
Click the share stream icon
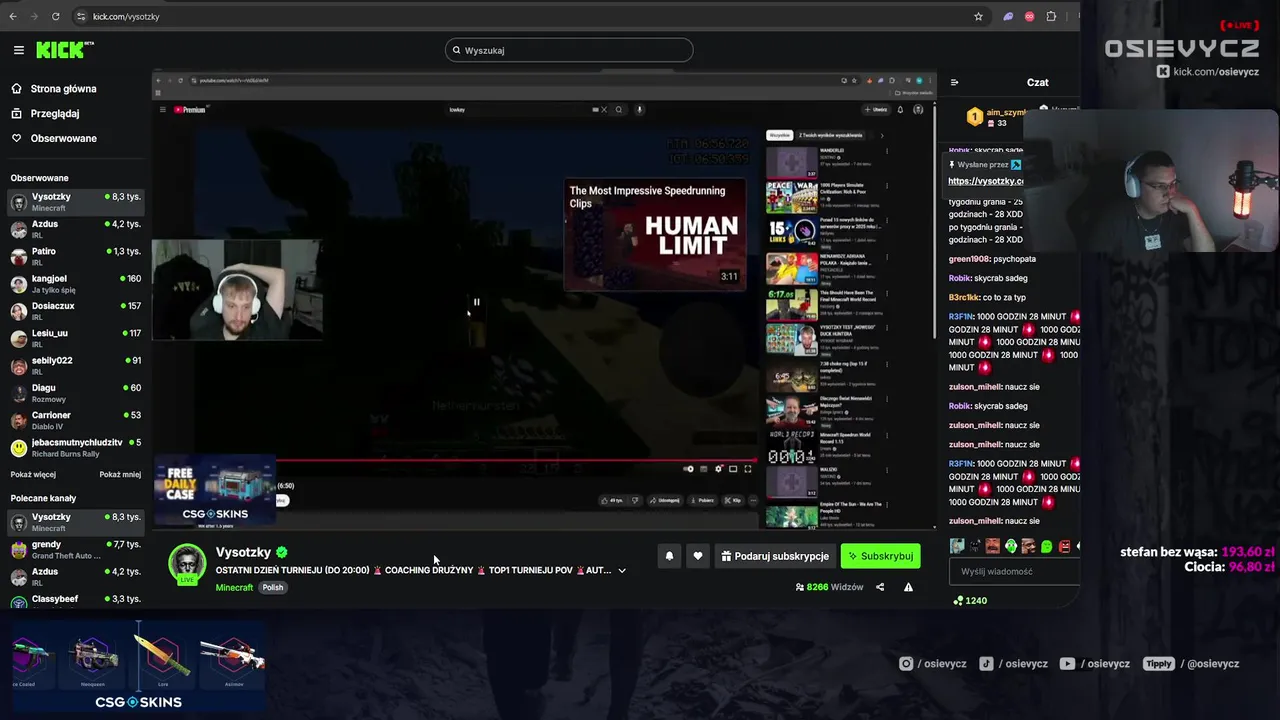880,587
